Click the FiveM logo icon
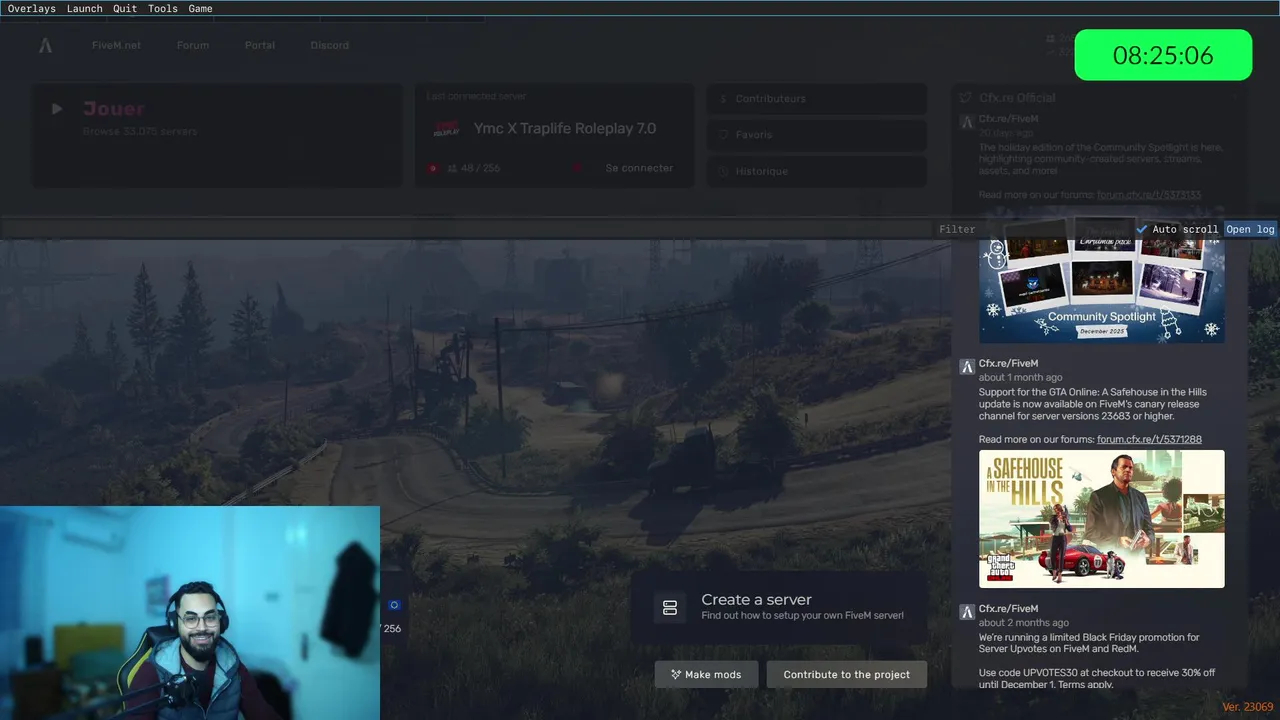 coord(45,45)
